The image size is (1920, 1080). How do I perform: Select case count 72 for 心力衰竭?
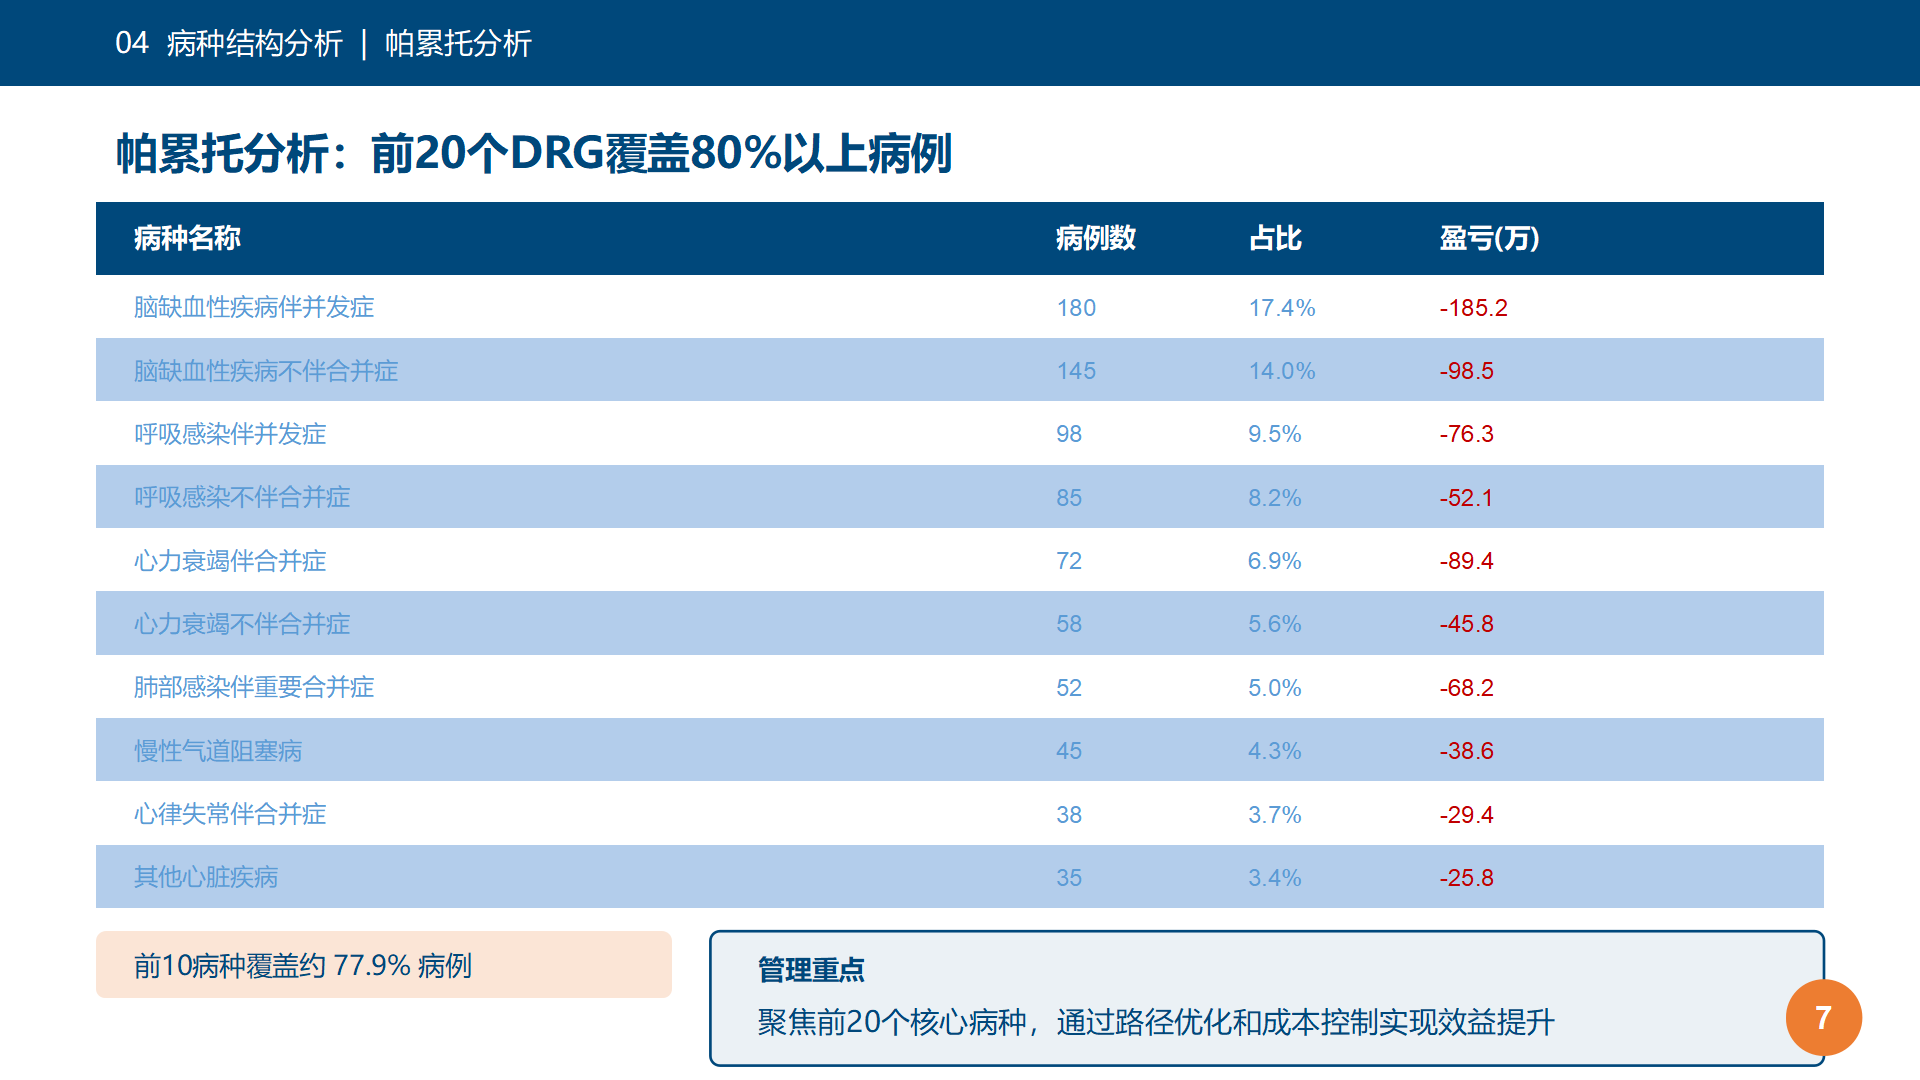(x=1069, y=561)
